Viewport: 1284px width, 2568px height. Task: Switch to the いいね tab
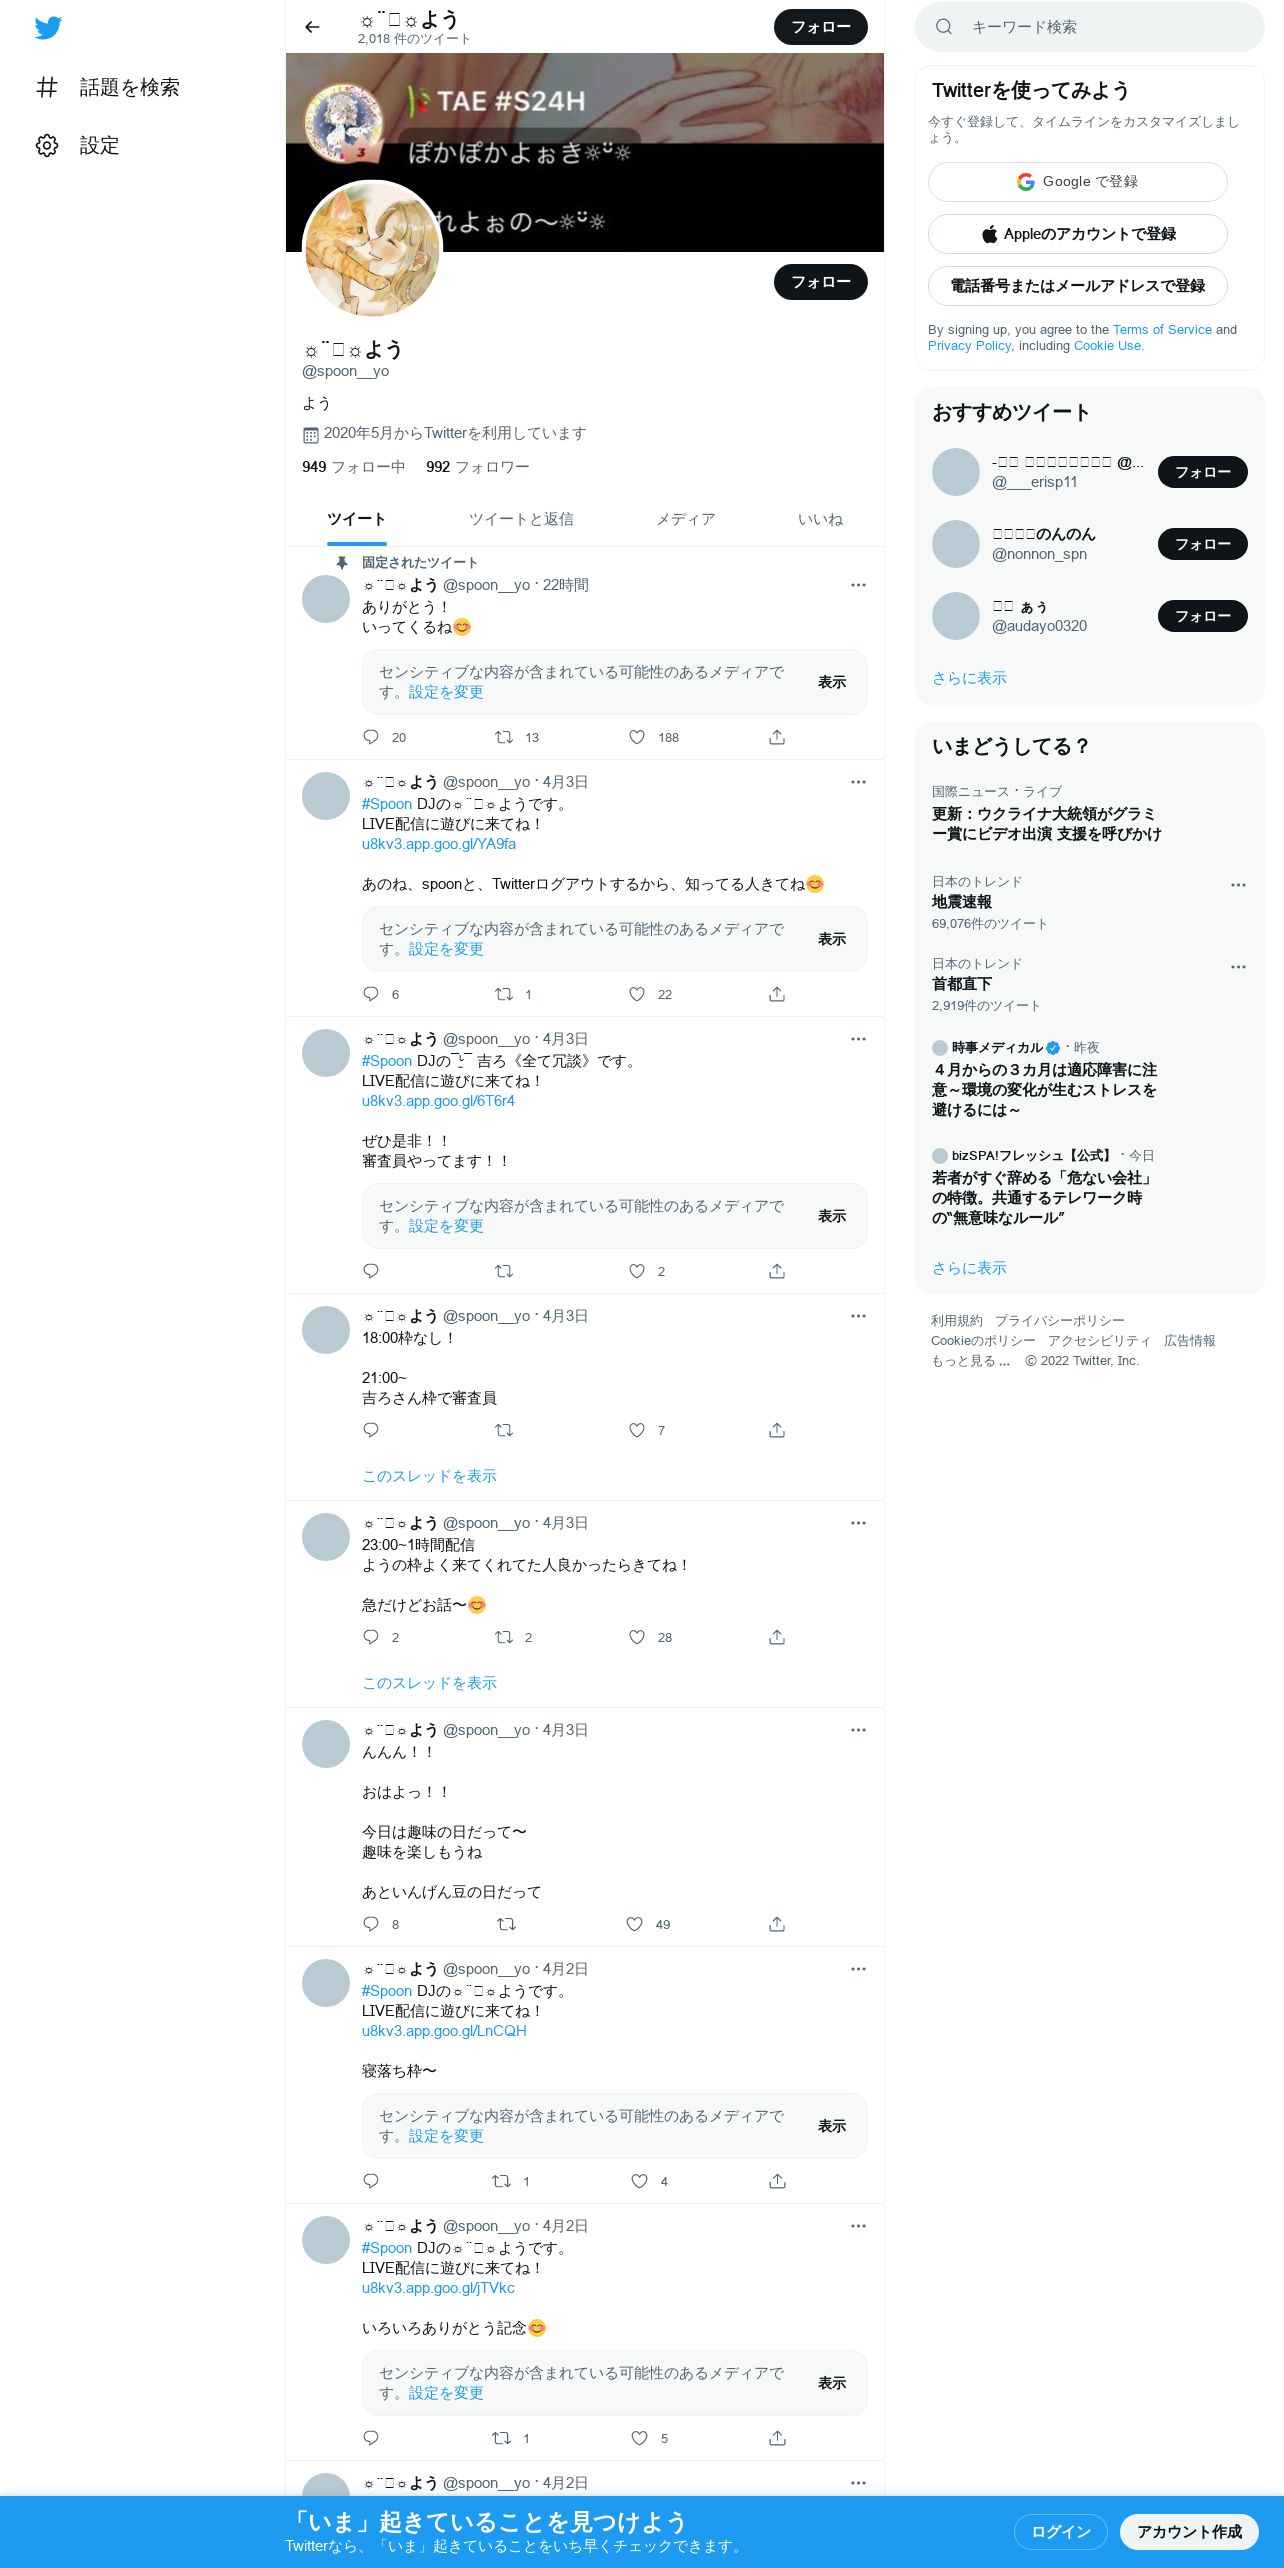[x=820, y=519]
